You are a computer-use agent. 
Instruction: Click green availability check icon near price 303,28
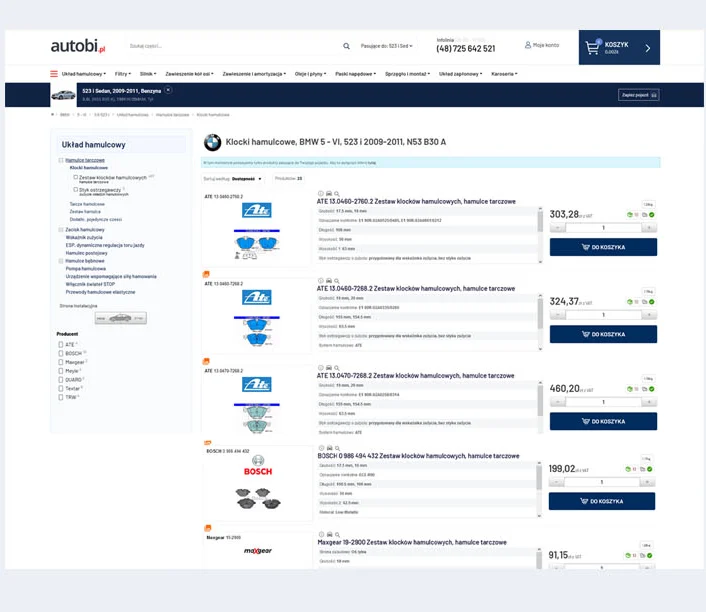[x=652, y=215]
